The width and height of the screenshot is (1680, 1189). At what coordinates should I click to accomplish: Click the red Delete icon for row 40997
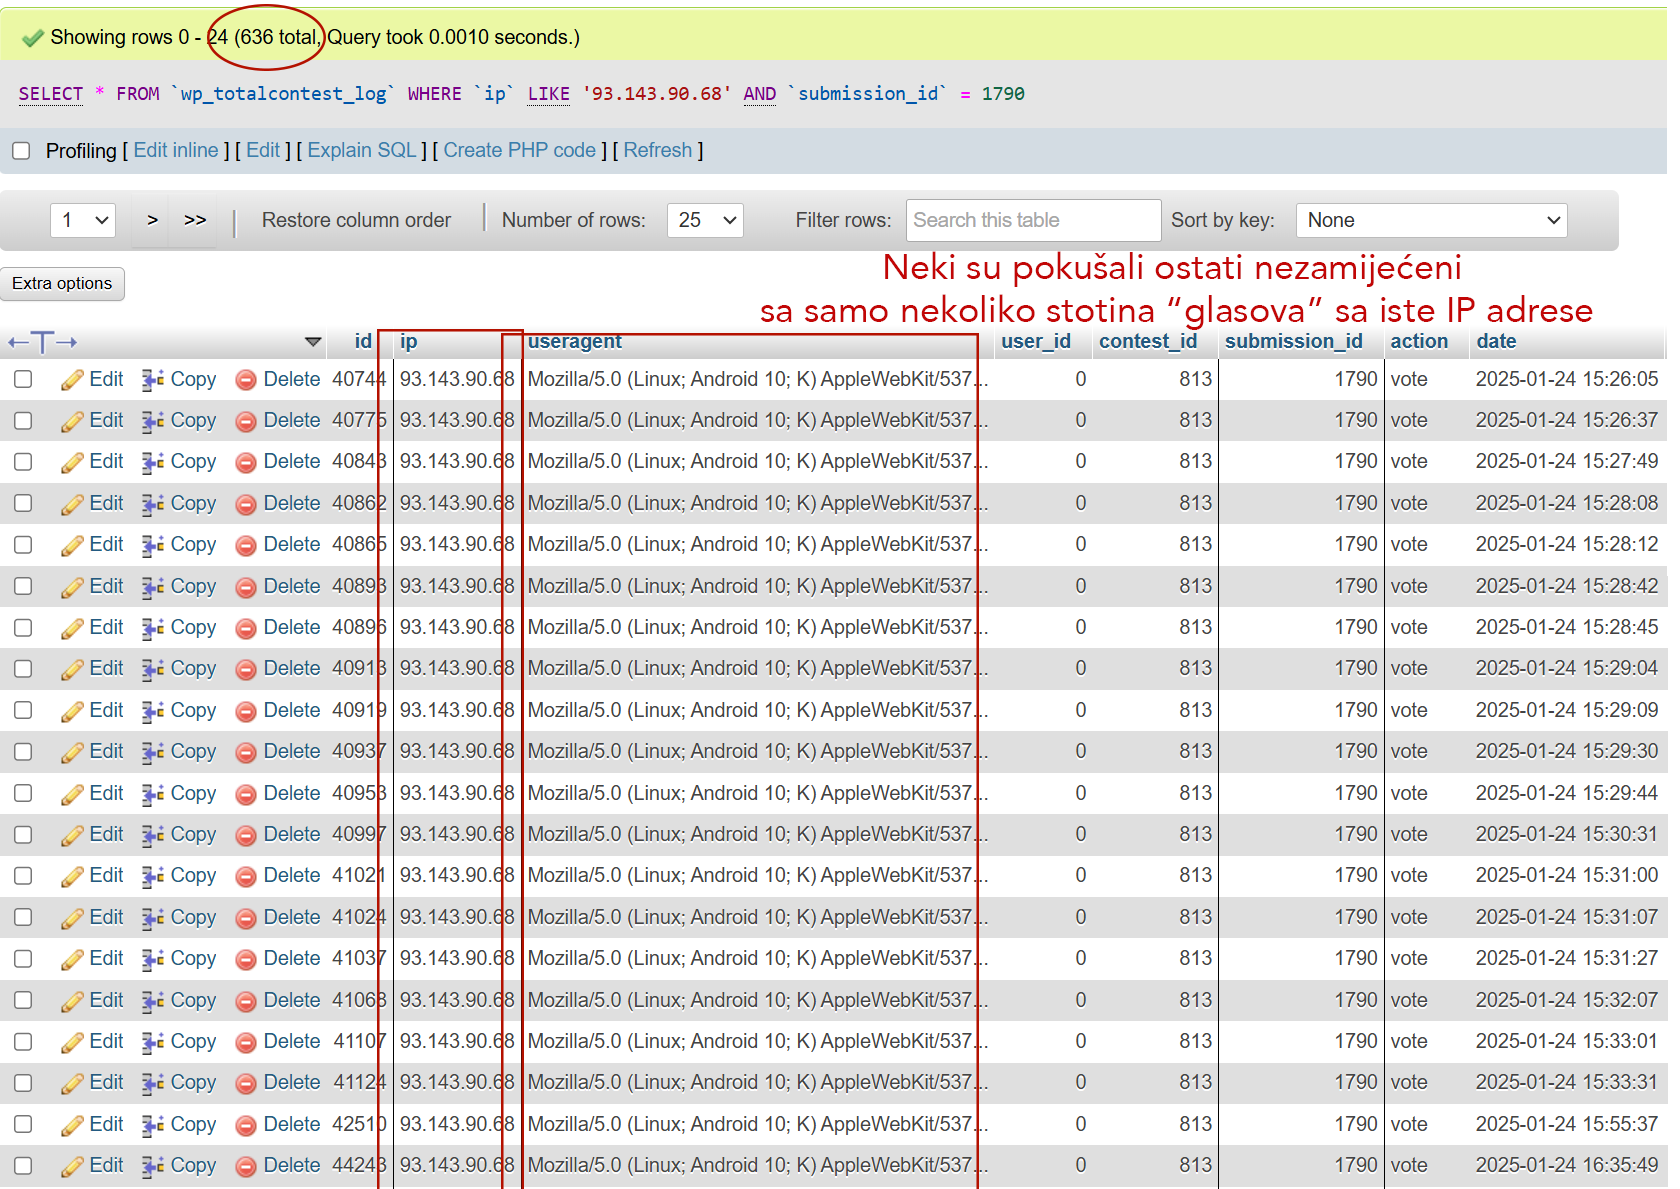pos(246,835)
